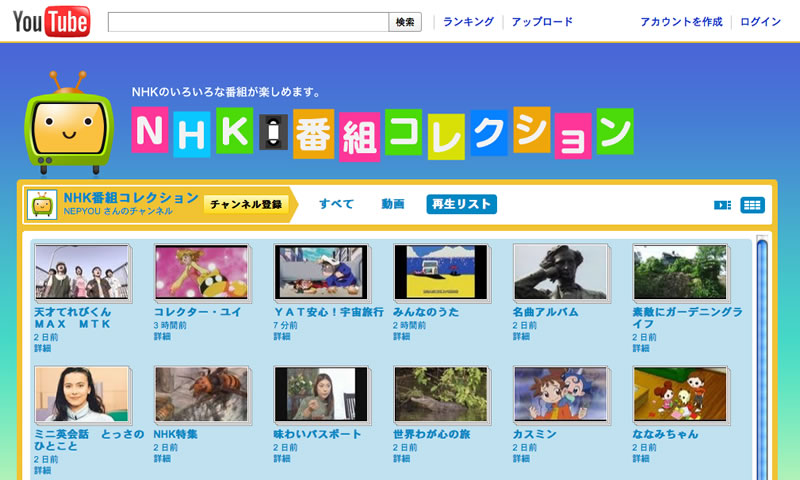Open 天才てれびくん MAX MTK thumbnail

[82, 272]
